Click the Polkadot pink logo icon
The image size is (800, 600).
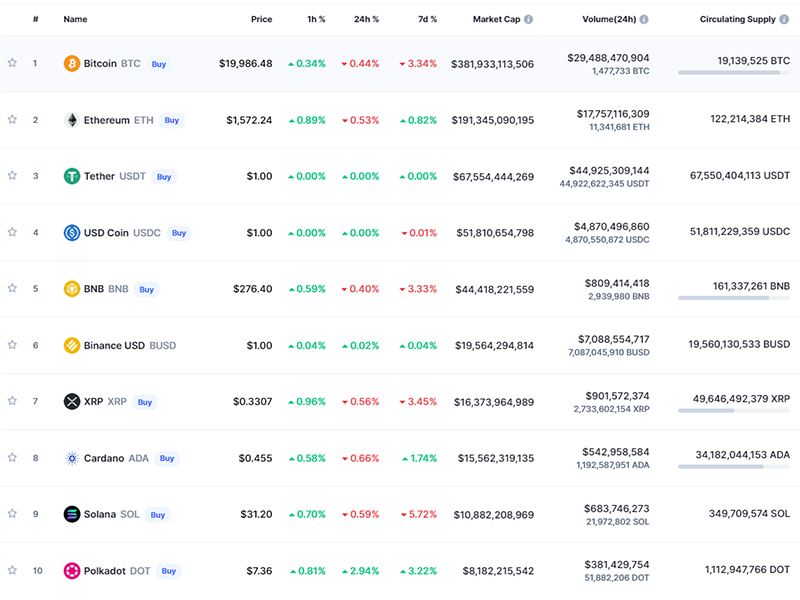pyautogui.click(x=72, y=571)
